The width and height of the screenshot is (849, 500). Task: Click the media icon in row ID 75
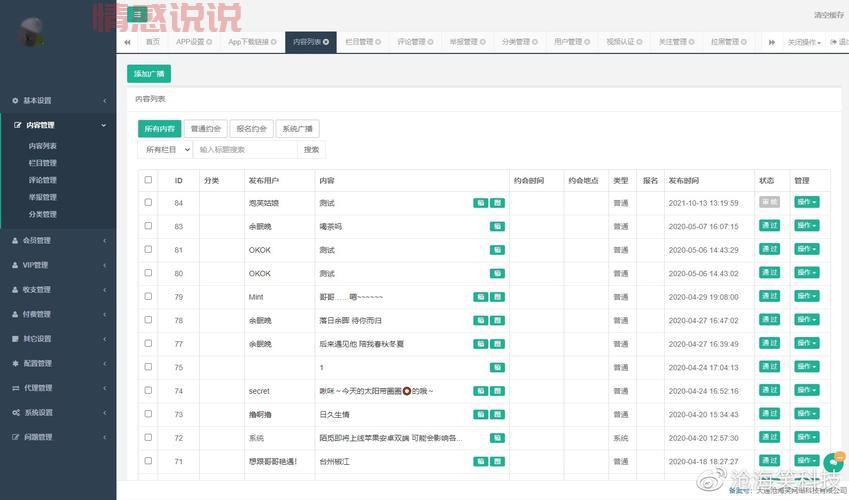(x=497, y=367)
